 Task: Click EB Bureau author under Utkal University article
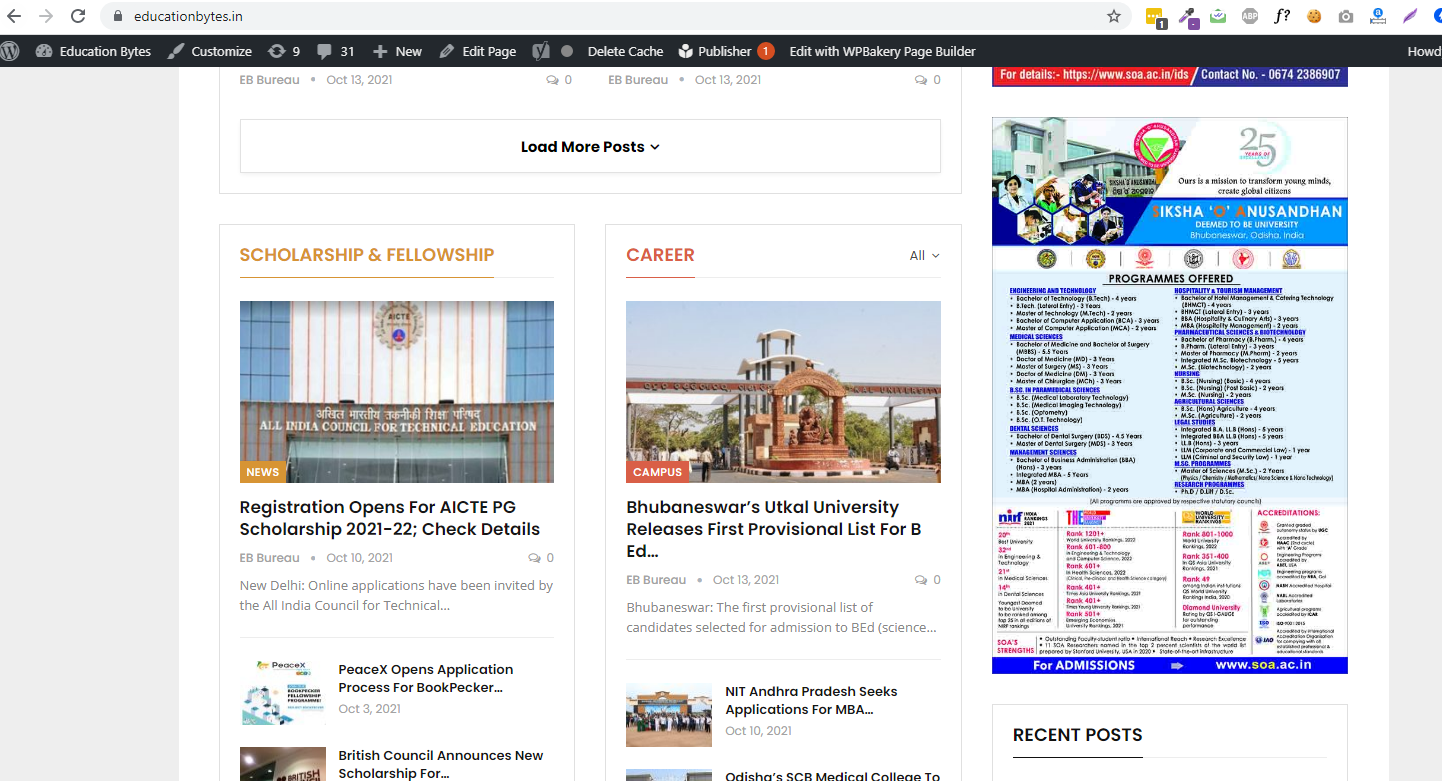pos(656,580)
